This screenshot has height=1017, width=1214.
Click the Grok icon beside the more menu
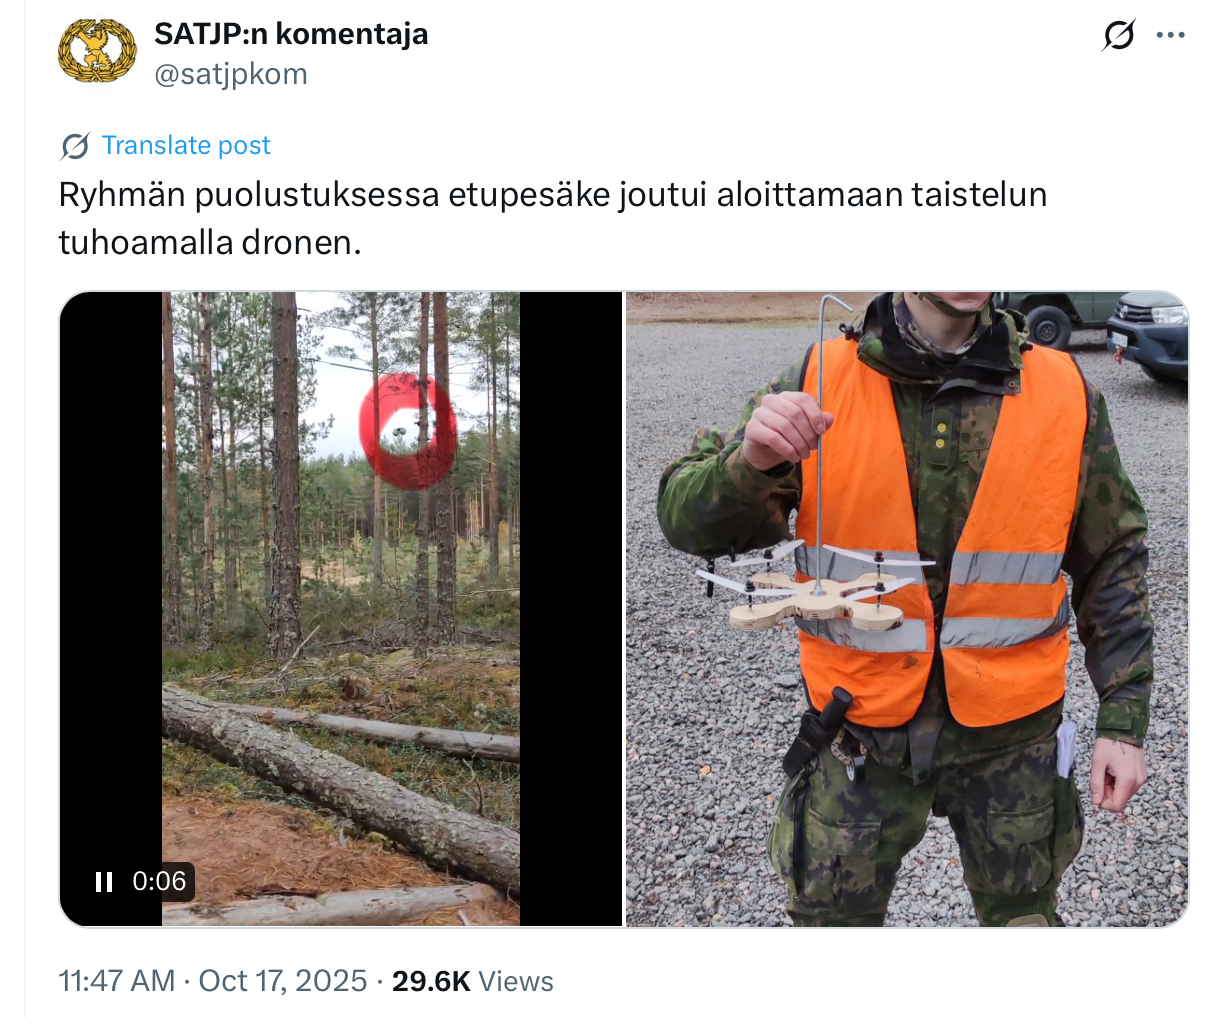point(1119,36)
